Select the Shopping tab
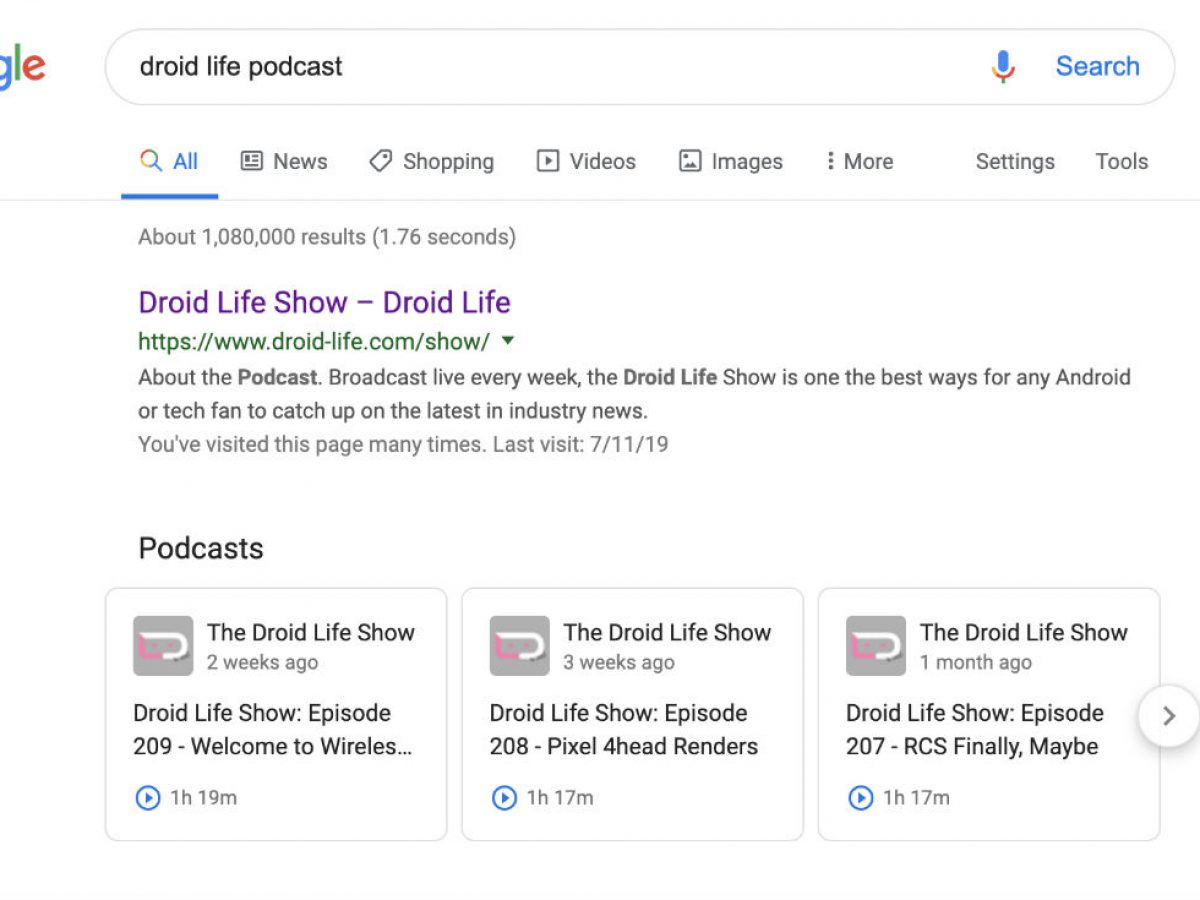Image resolution: width=1200 pixels, height=900 pixels. tap(431, 162)
